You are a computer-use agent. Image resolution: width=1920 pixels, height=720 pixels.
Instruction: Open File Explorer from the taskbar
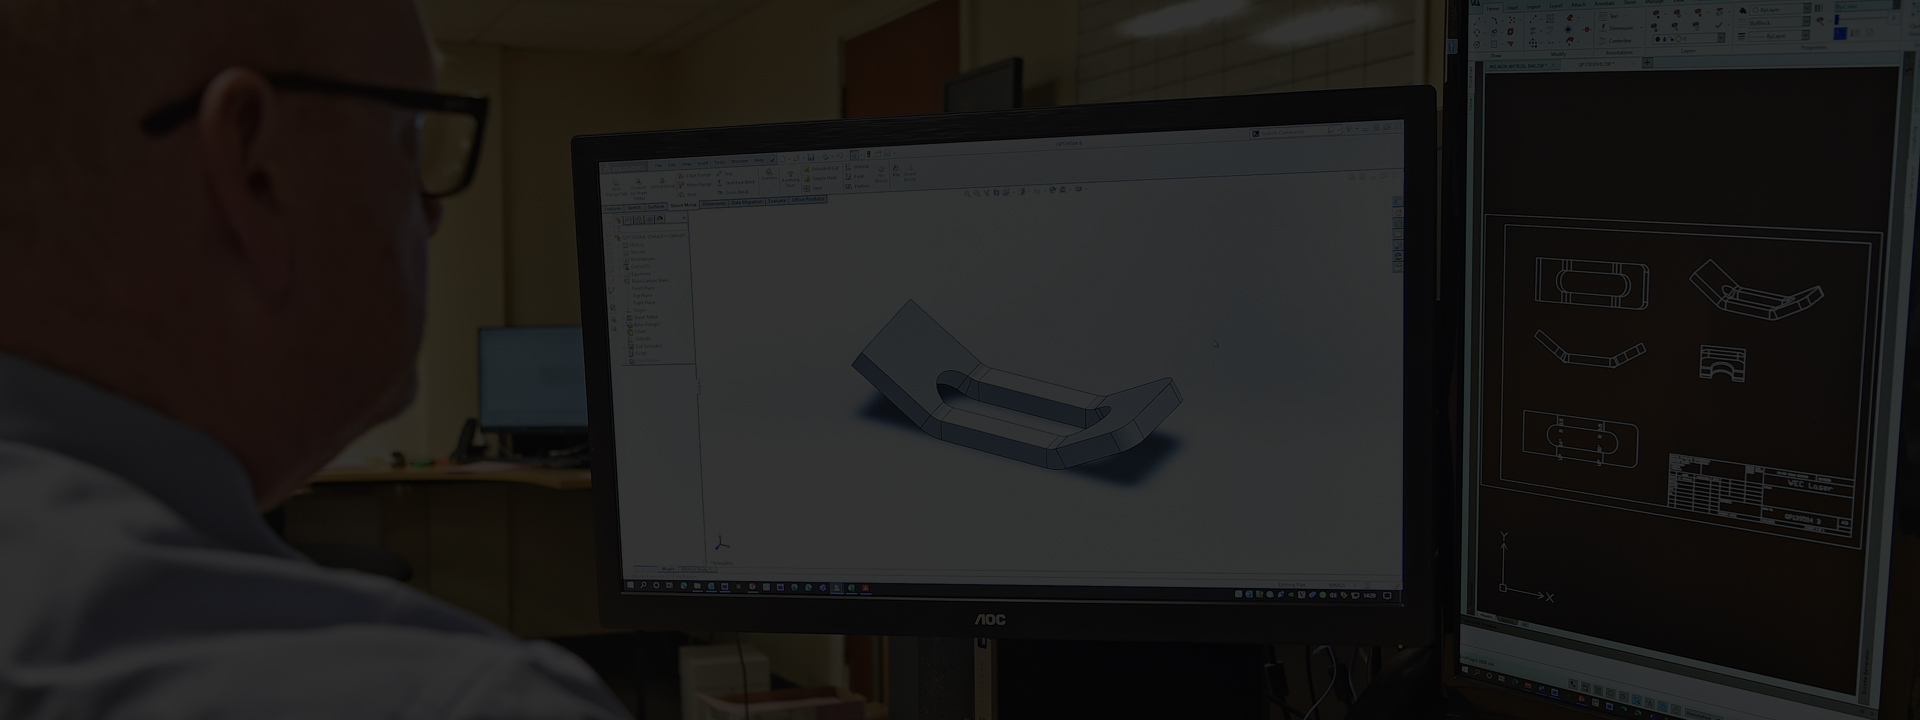point(697,586)
